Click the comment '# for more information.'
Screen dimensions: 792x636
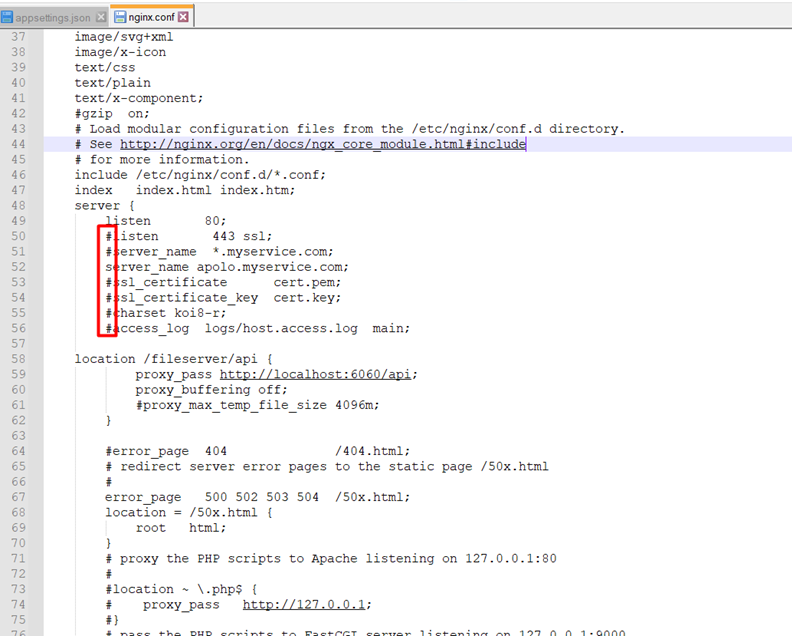162,160
